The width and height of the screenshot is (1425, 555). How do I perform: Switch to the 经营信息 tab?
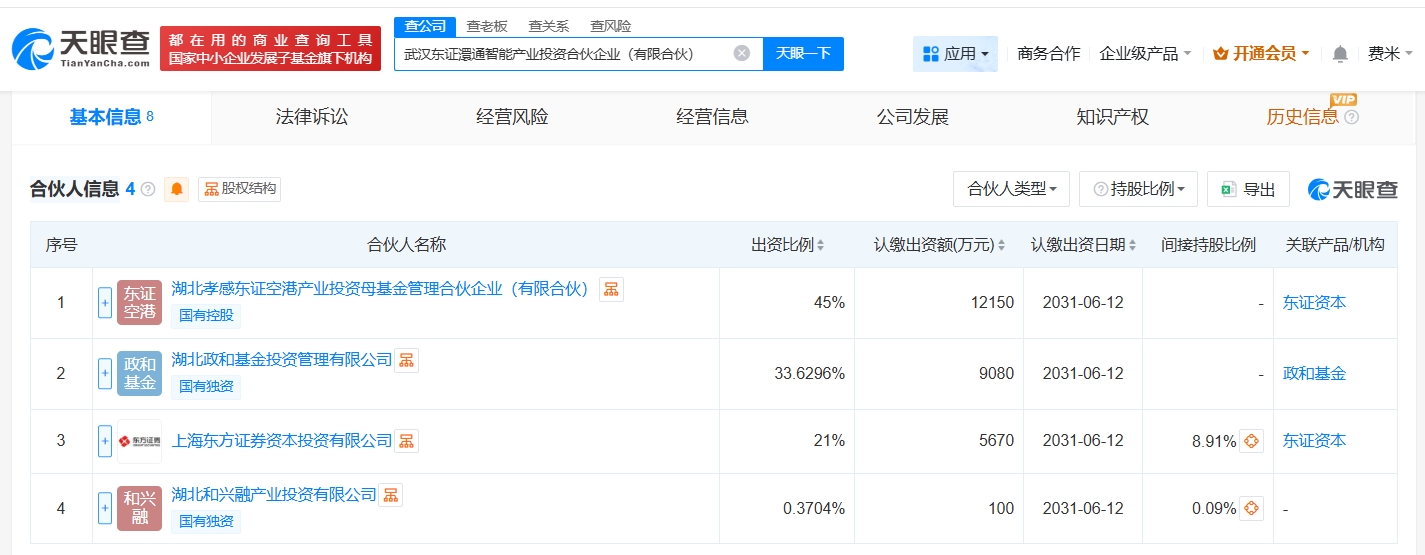(x=712, y=117)
